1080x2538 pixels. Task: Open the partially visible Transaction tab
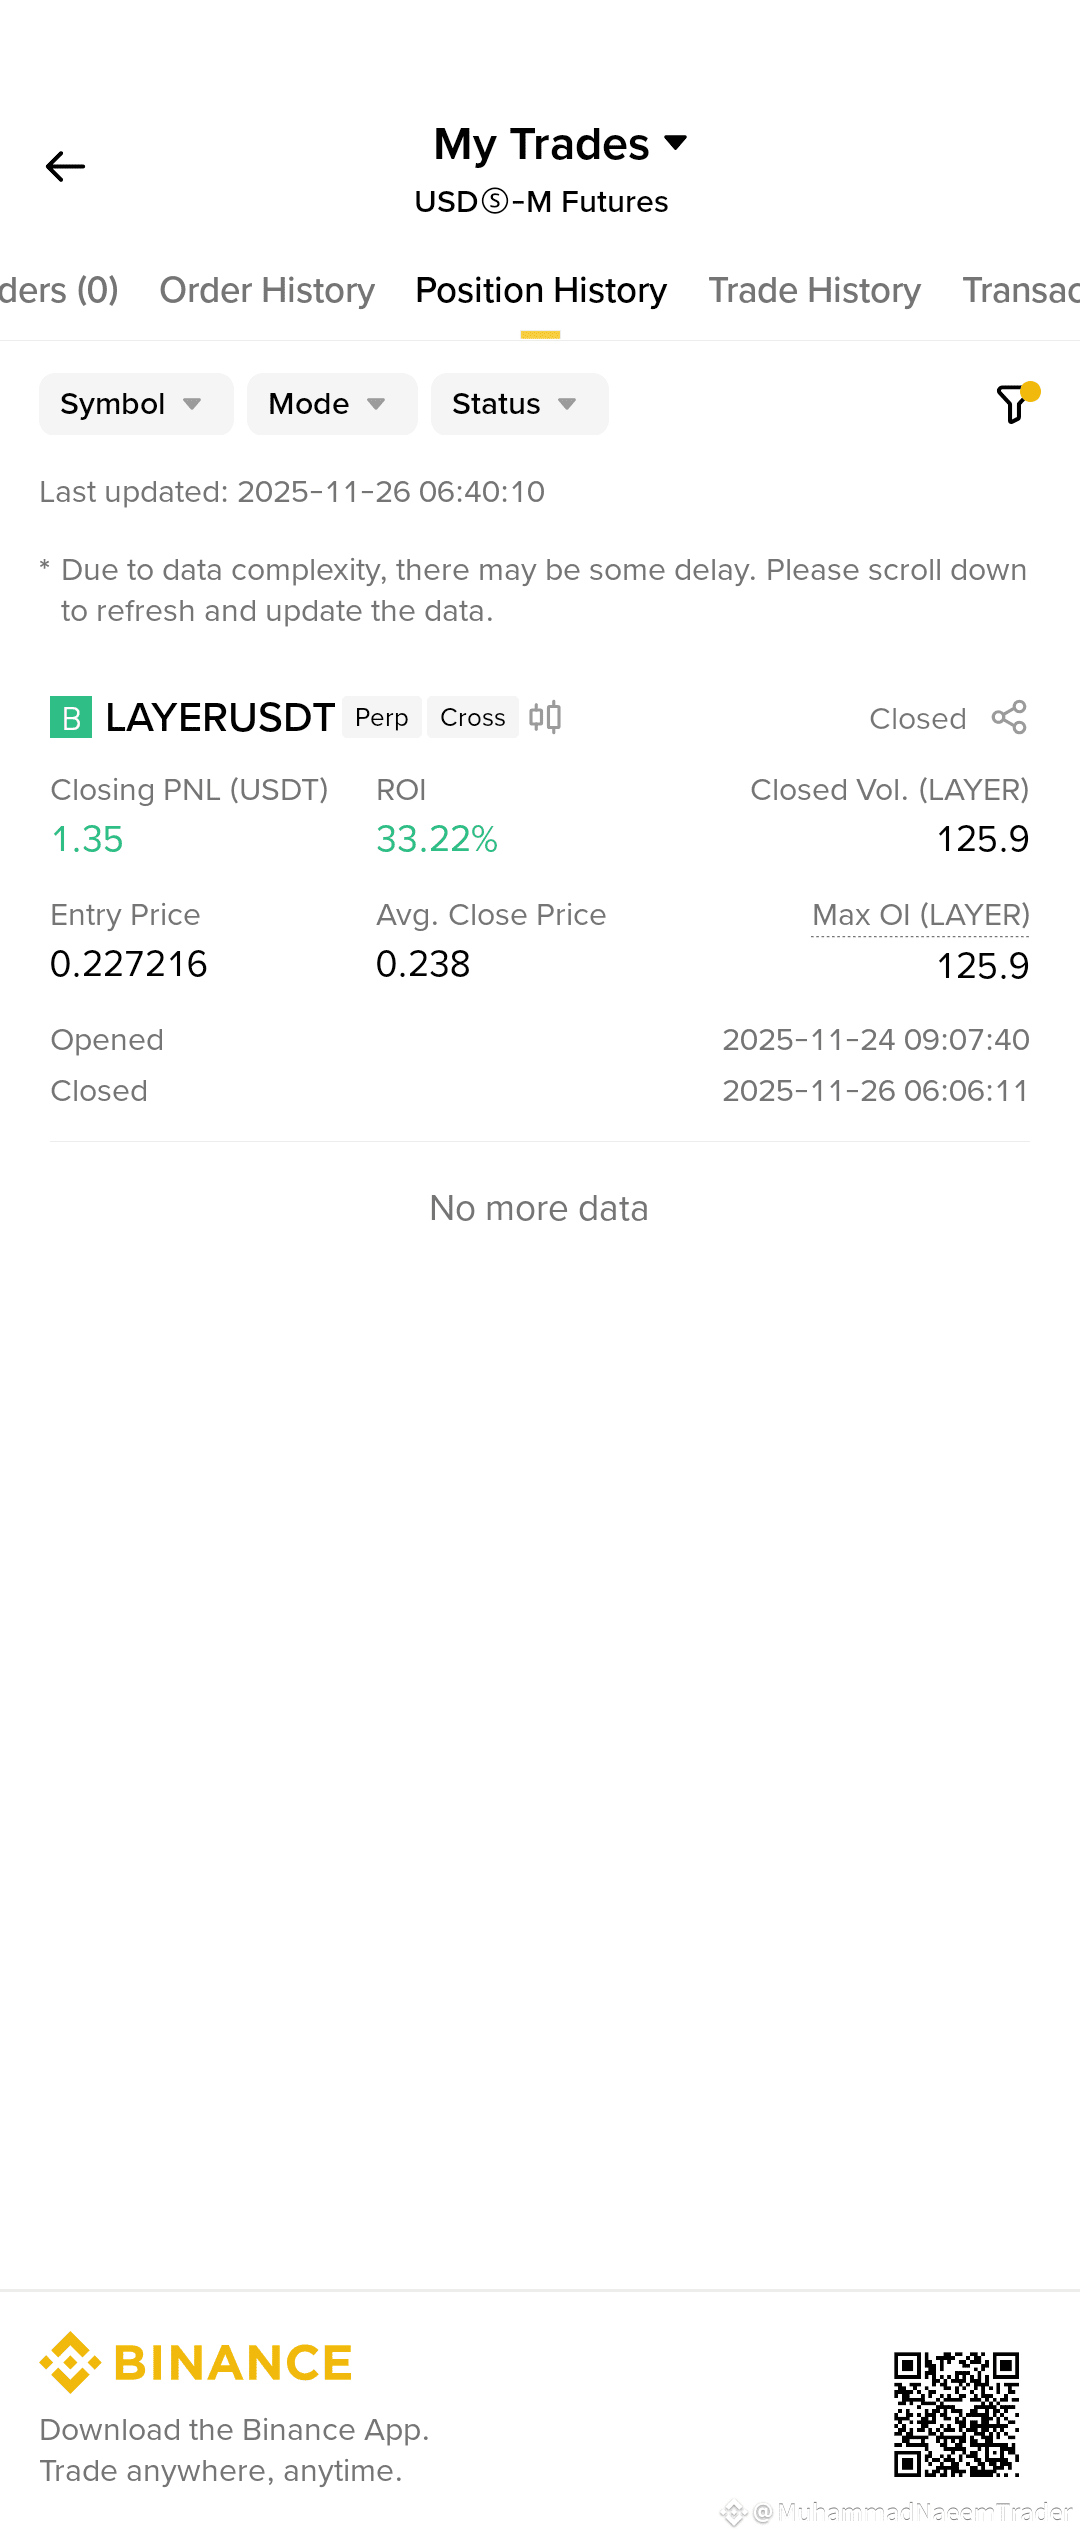tap(1021, 290)
